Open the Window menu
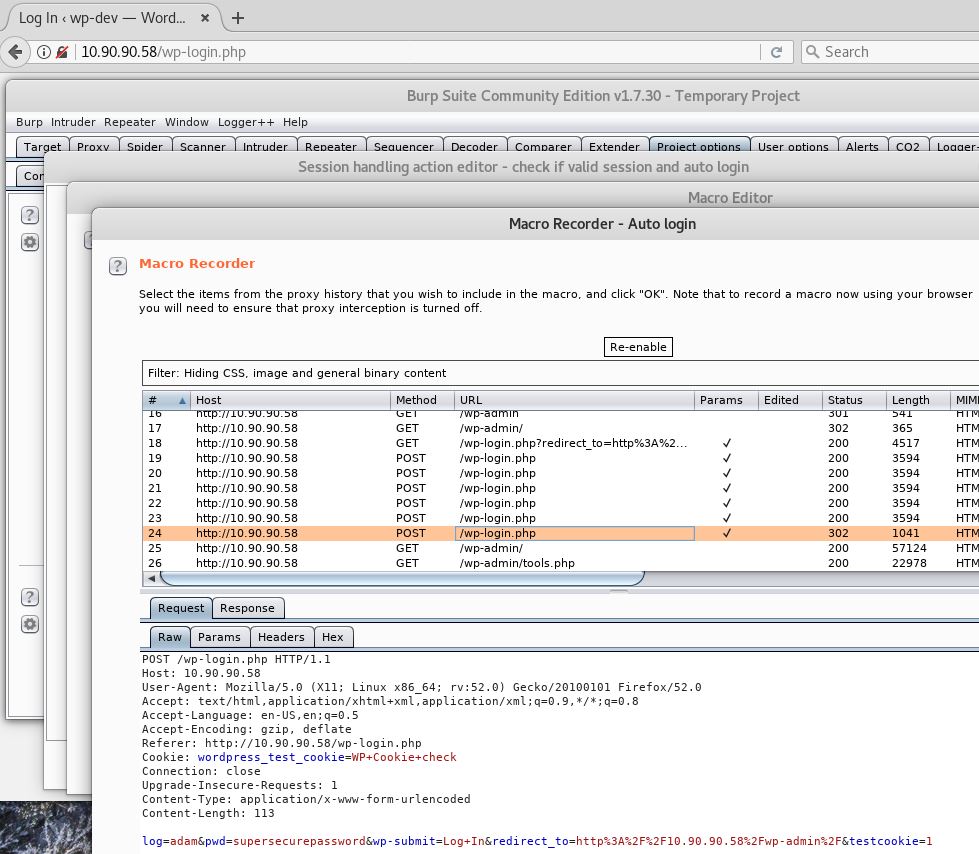This screenshot has width=979, height=854. (x=187, y=122)
